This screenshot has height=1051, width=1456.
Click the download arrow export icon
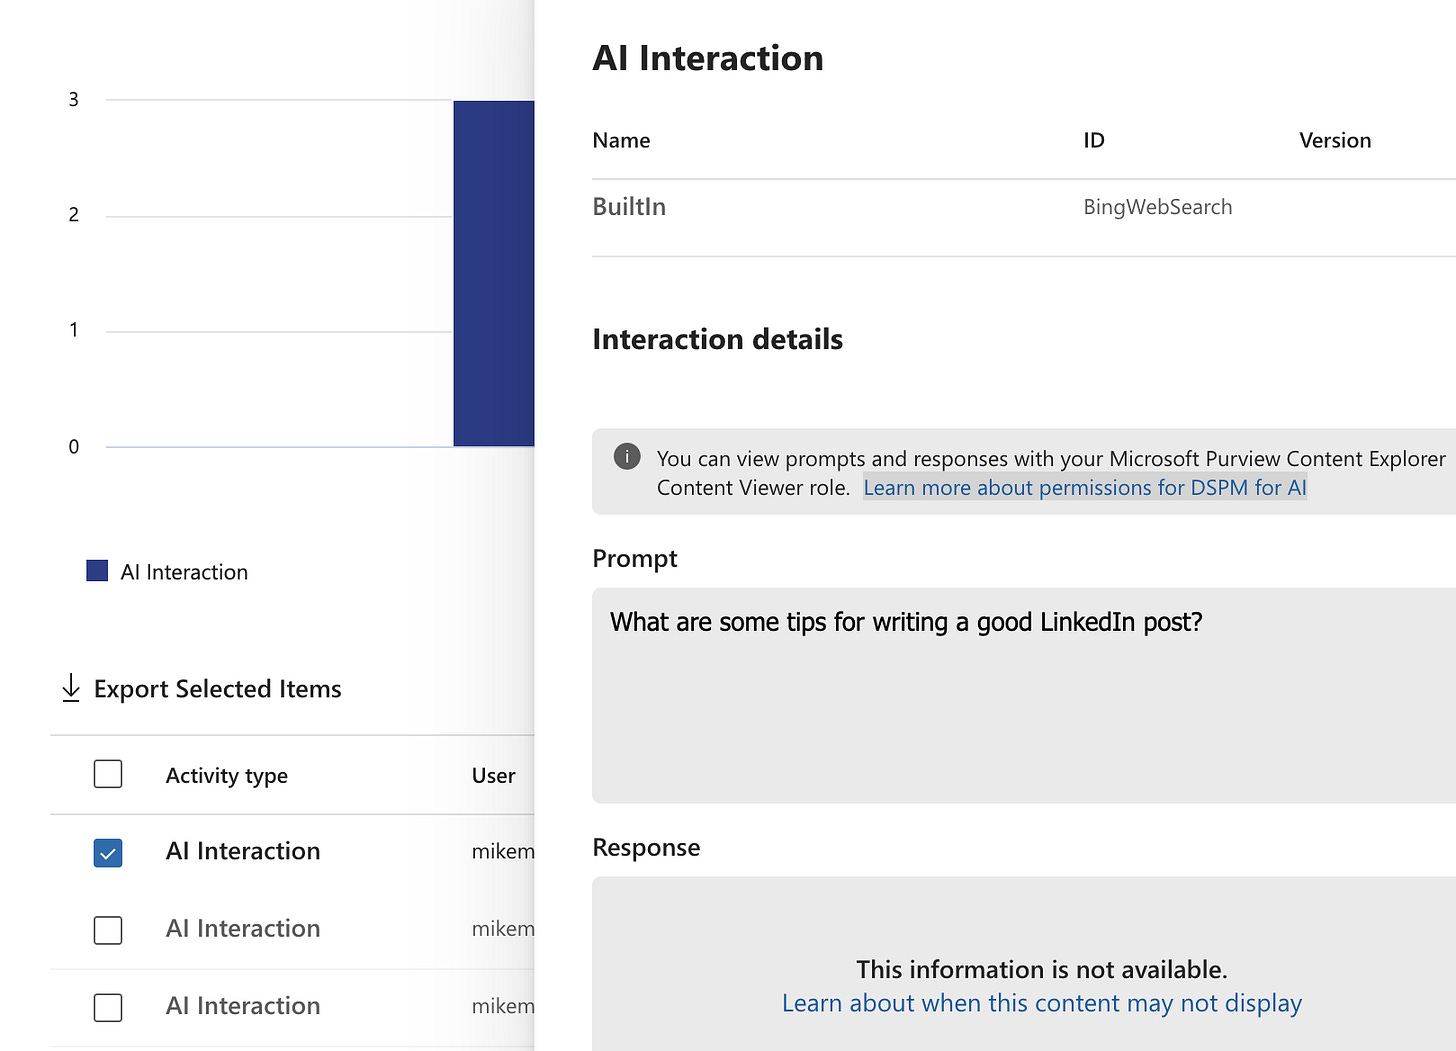coord(71,688)
